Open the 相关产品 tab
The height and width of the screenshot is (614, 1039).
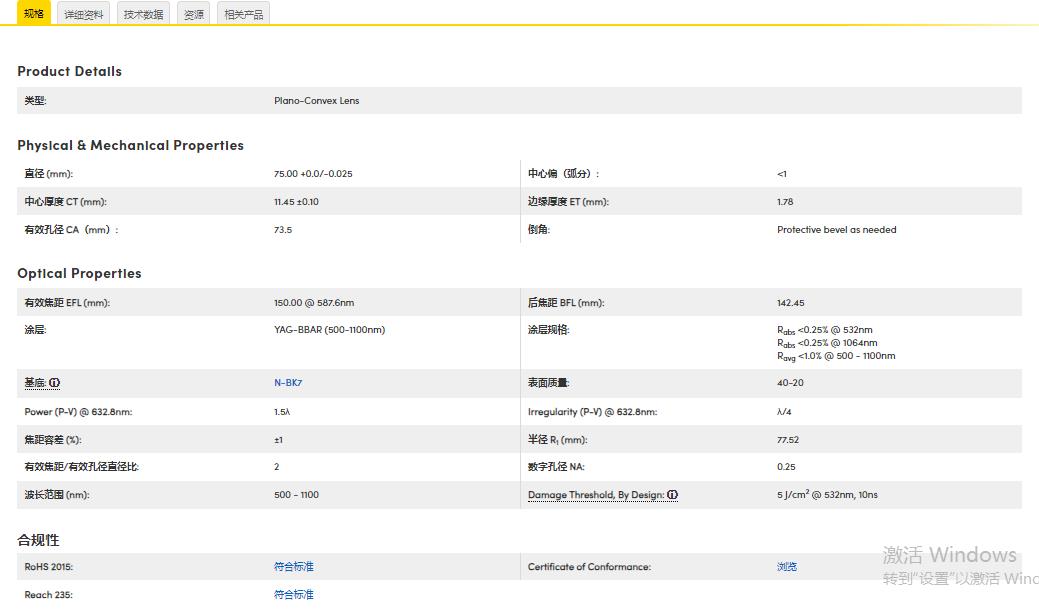[243, 15]
